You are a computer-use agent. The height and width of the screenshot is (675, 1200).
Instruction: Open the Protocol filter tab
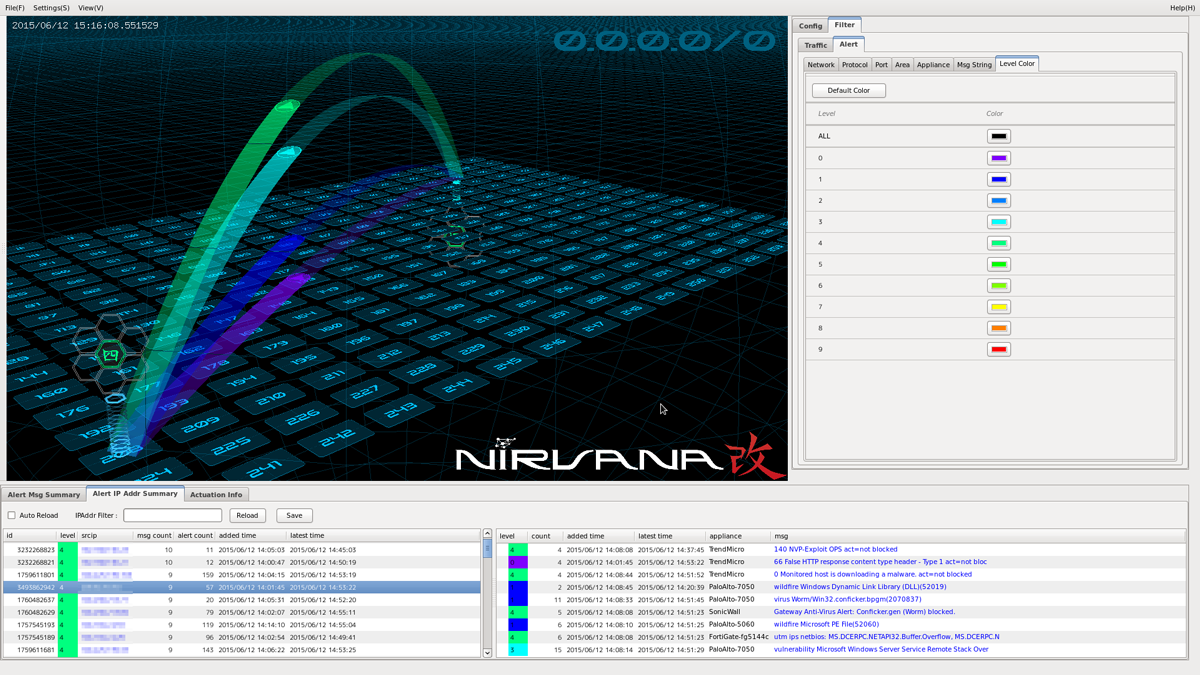(855, 65)
